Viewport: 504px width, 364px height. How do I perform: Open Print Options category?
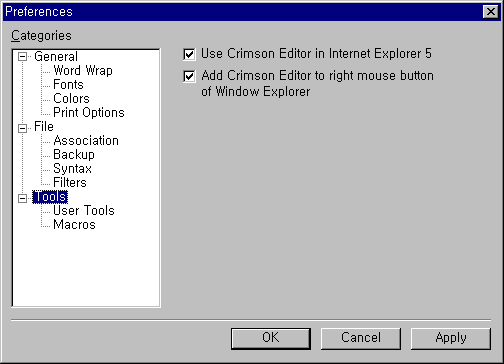click(89, 113)
